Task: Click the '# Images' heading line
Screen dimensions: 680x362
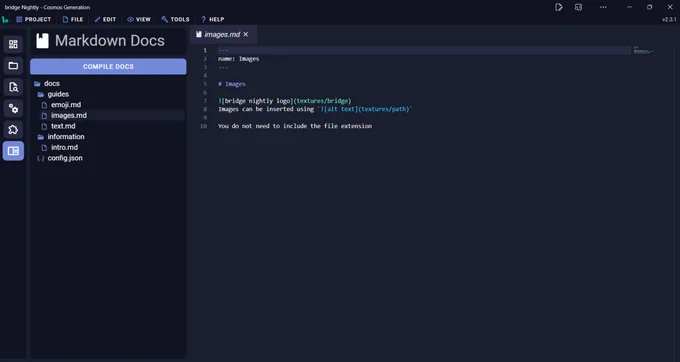Action: 232,84
